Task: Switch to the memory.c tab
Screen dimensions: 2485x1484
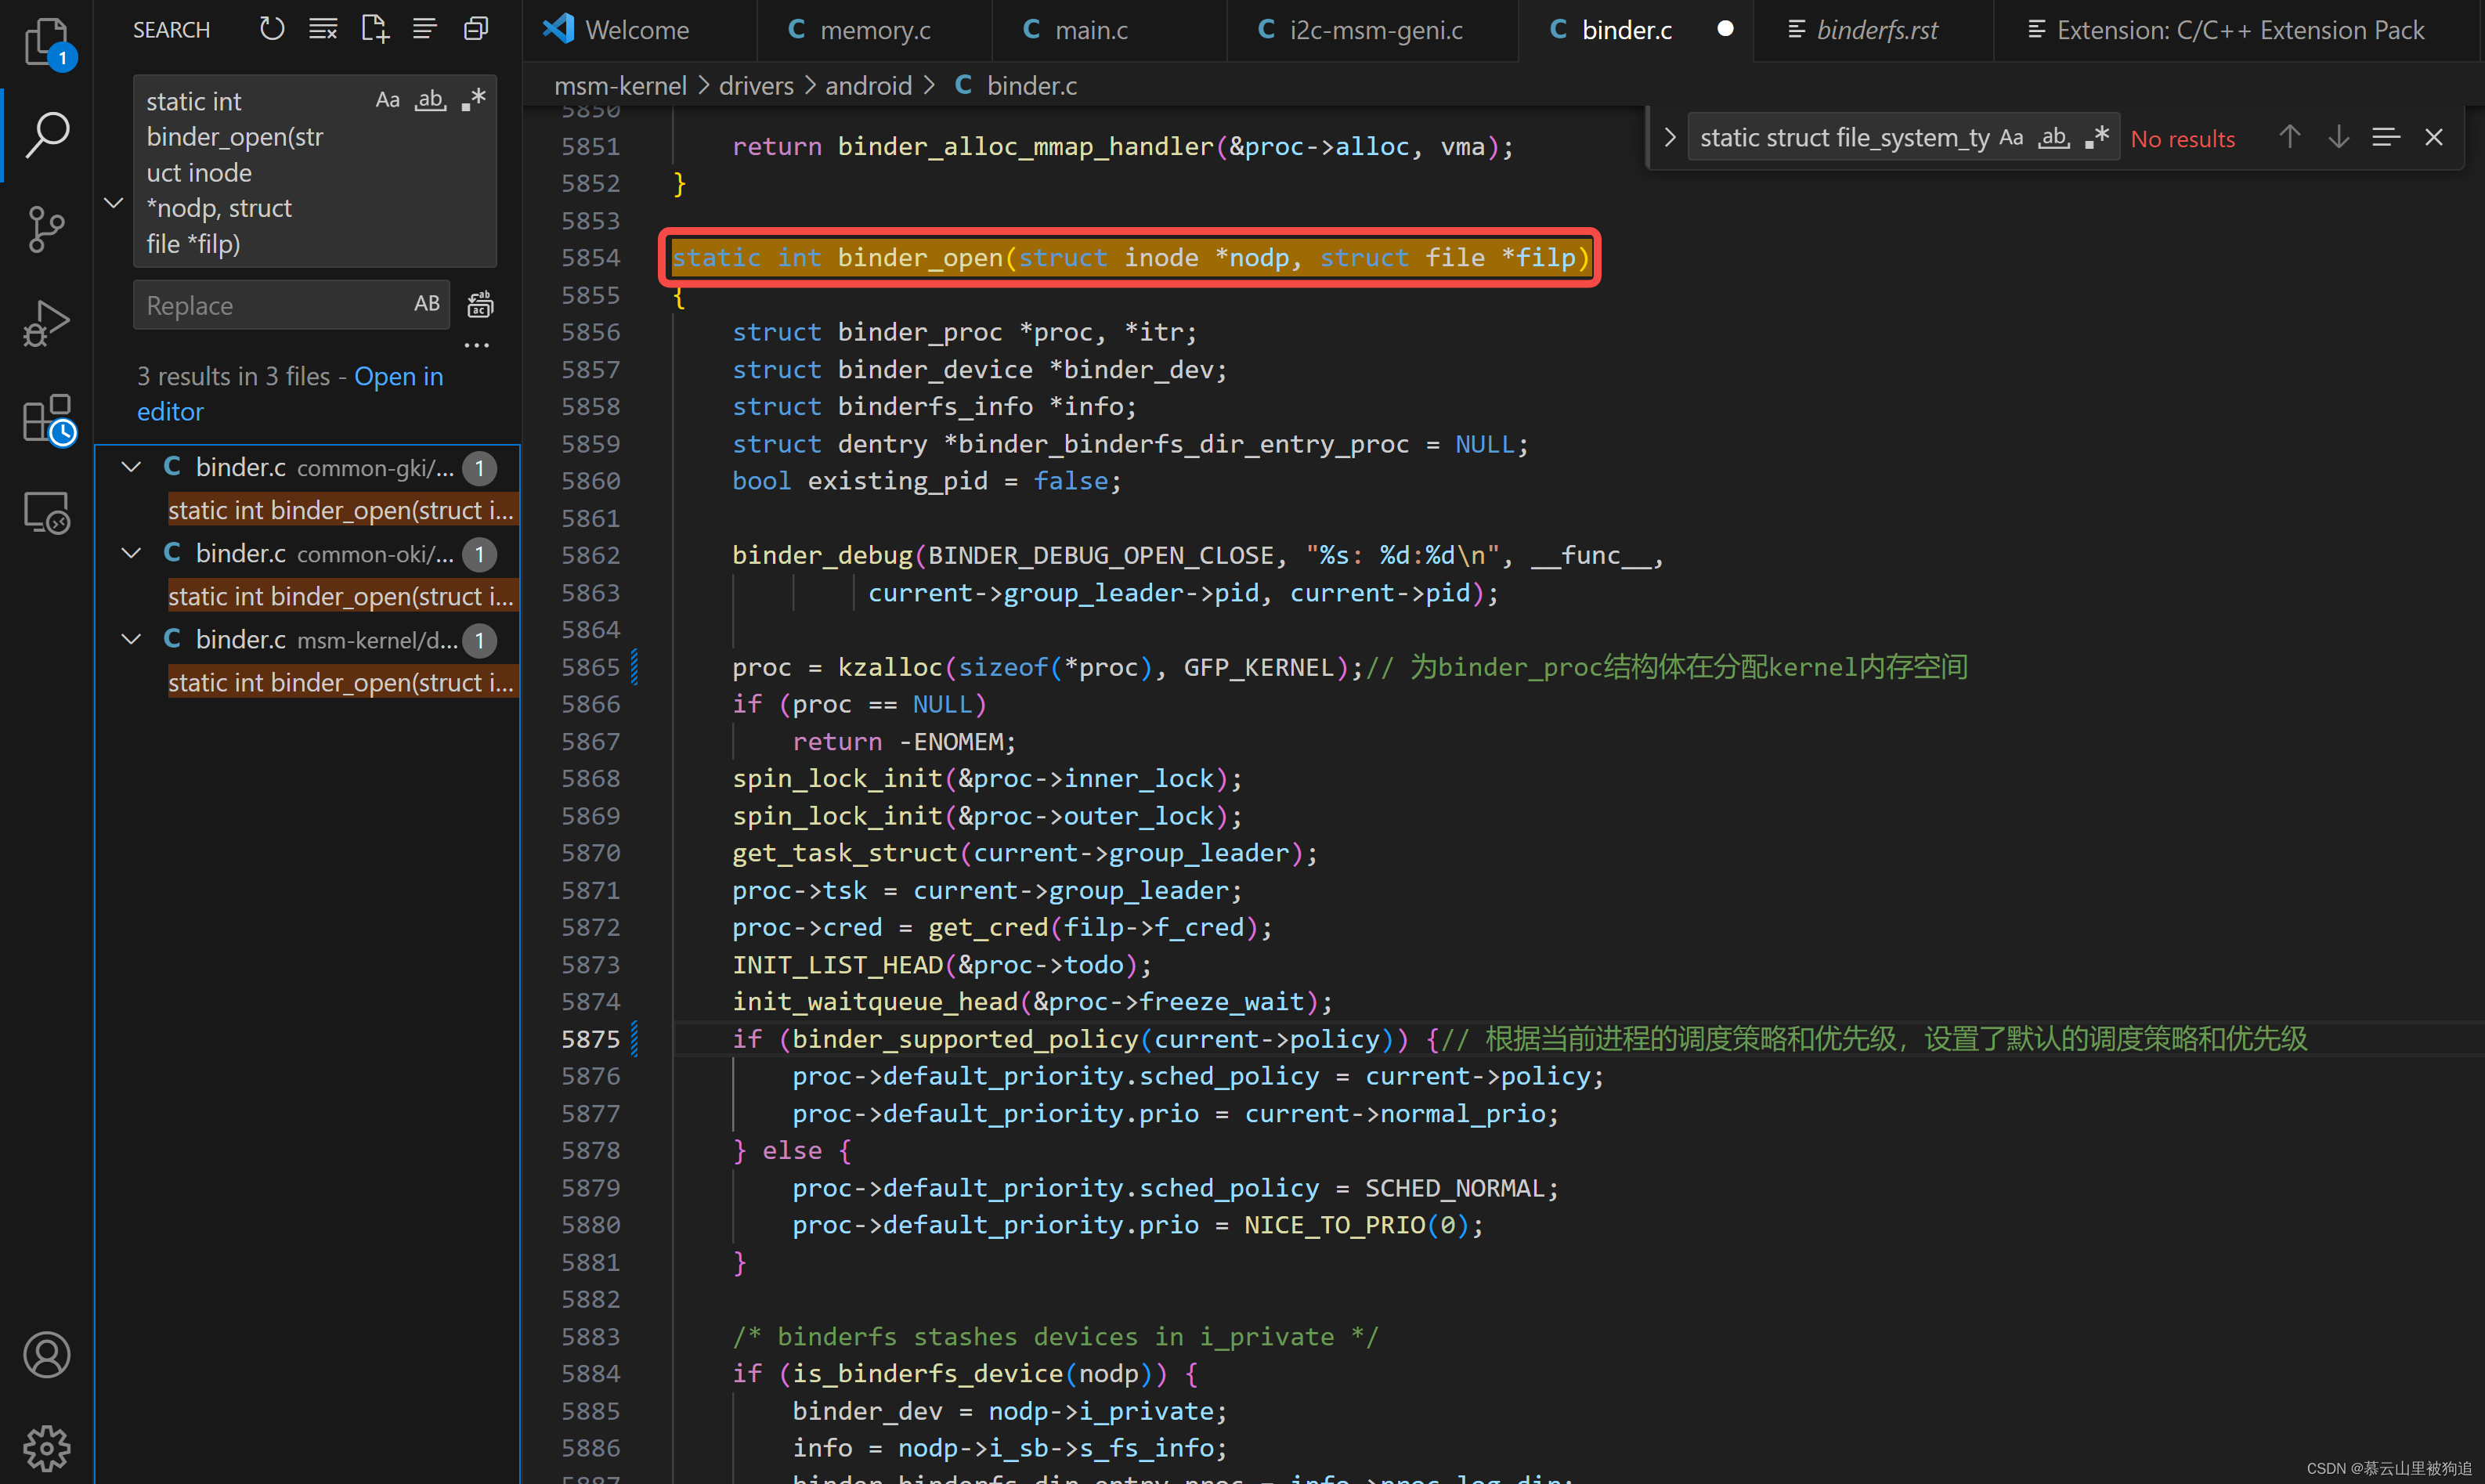Action: point(873,30)
